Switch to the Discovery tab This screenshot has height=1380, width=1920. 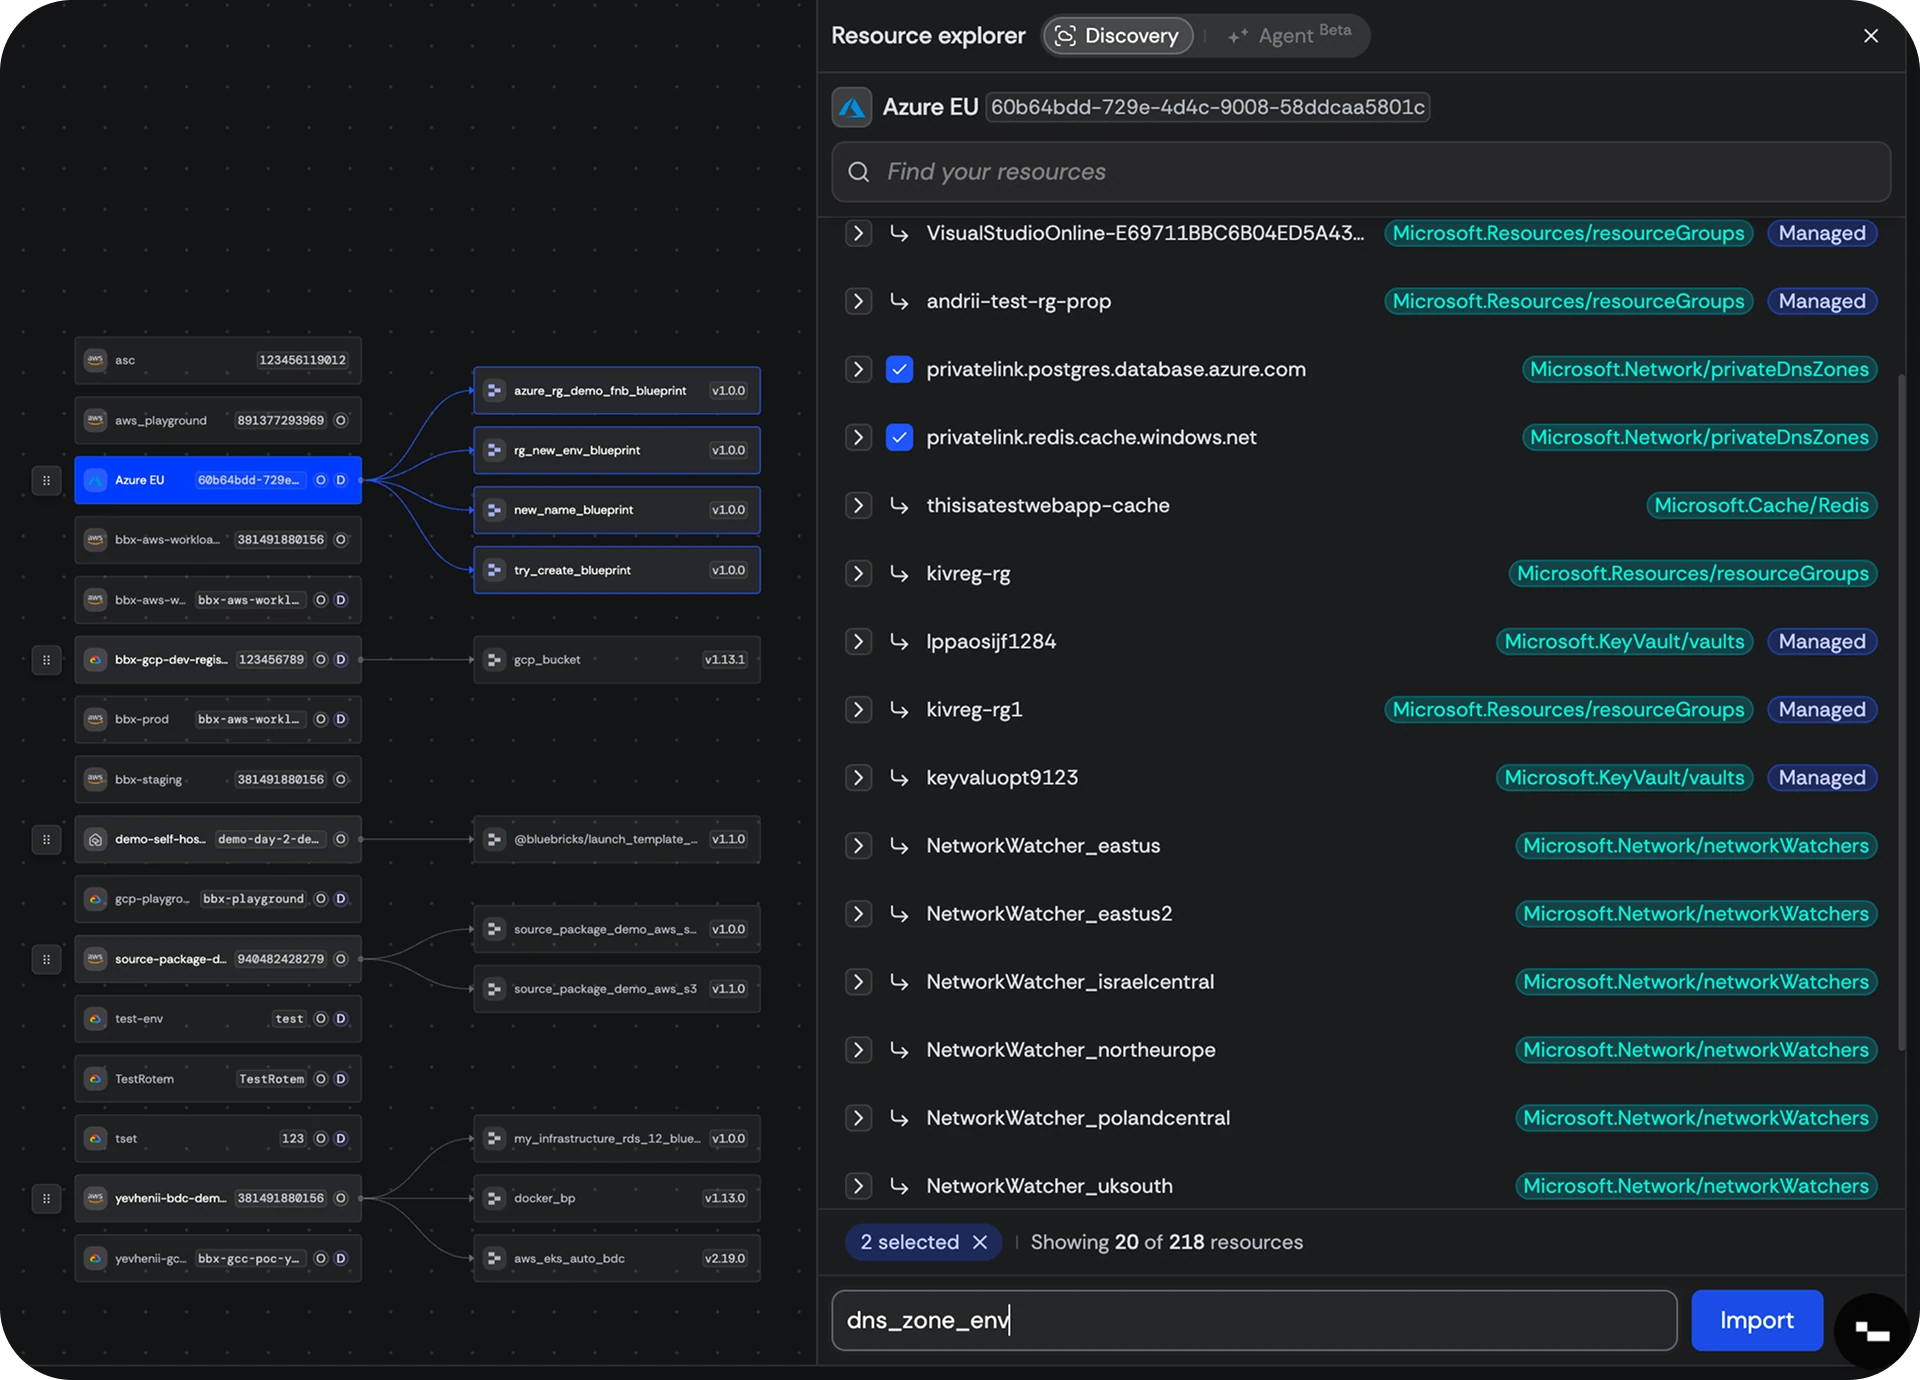tap(1117, 36)
